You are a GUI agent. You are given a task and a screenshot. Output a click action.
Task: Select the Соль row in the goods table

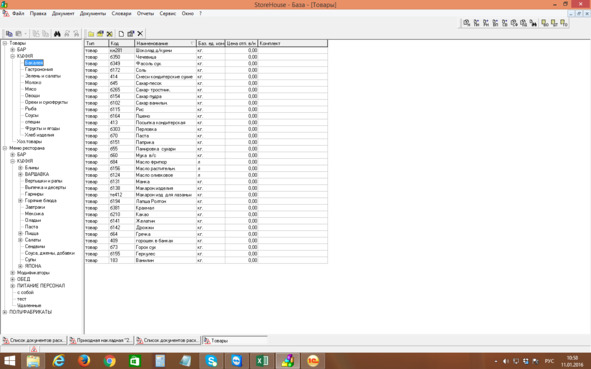tap(206, 70)
